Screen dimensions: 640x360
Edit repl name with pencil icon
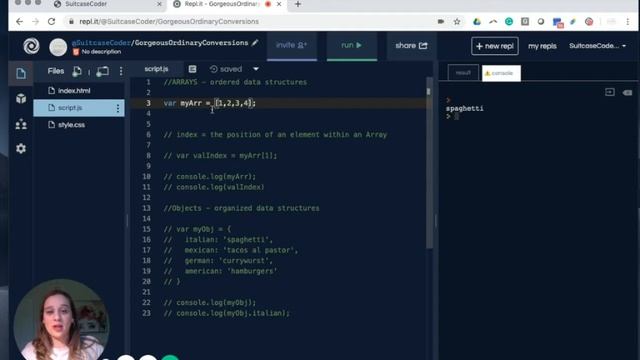click(255, 42)
